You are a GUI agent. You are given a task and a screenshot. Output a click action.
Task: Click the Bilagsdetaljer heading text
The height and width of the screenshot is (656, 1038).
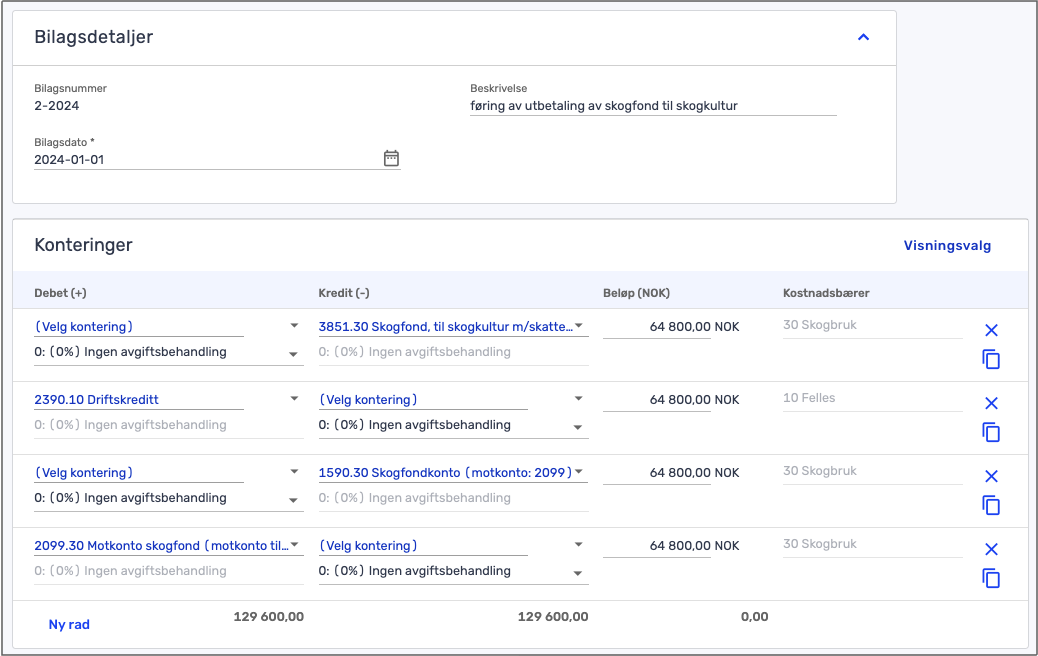(x=93, y=37)
